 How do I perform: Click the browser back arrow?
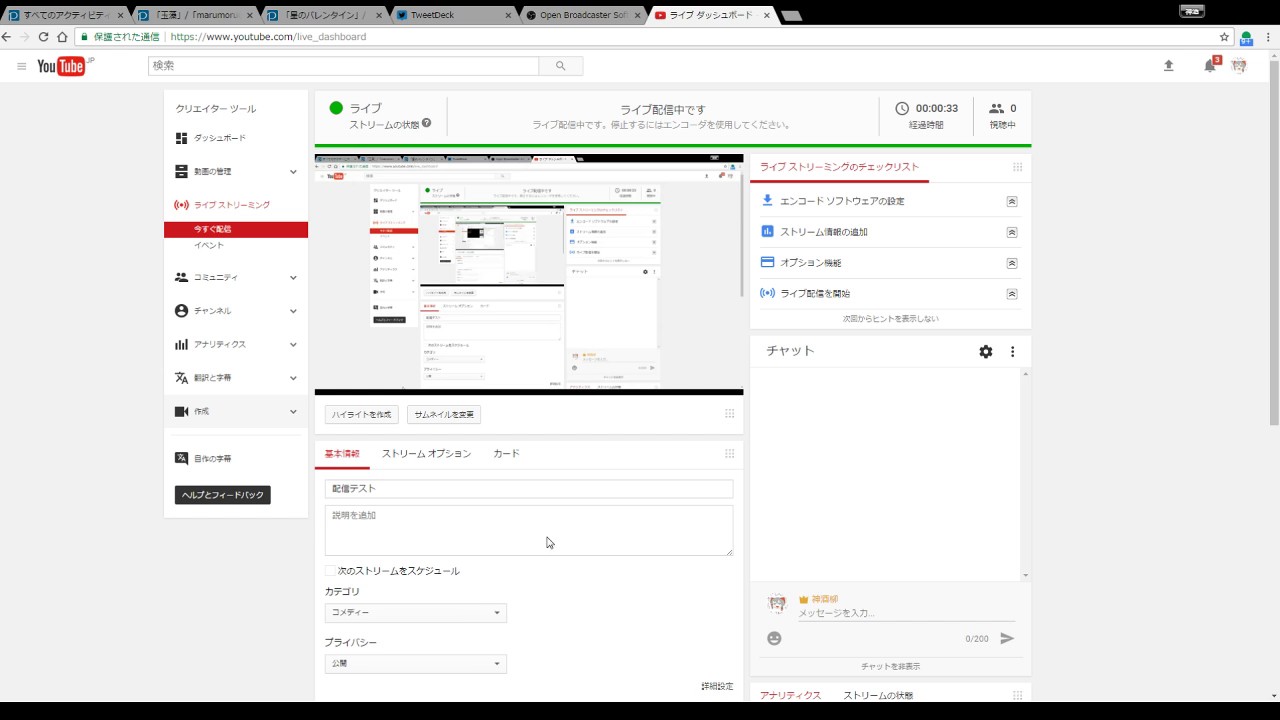click(x=7, y=37)
